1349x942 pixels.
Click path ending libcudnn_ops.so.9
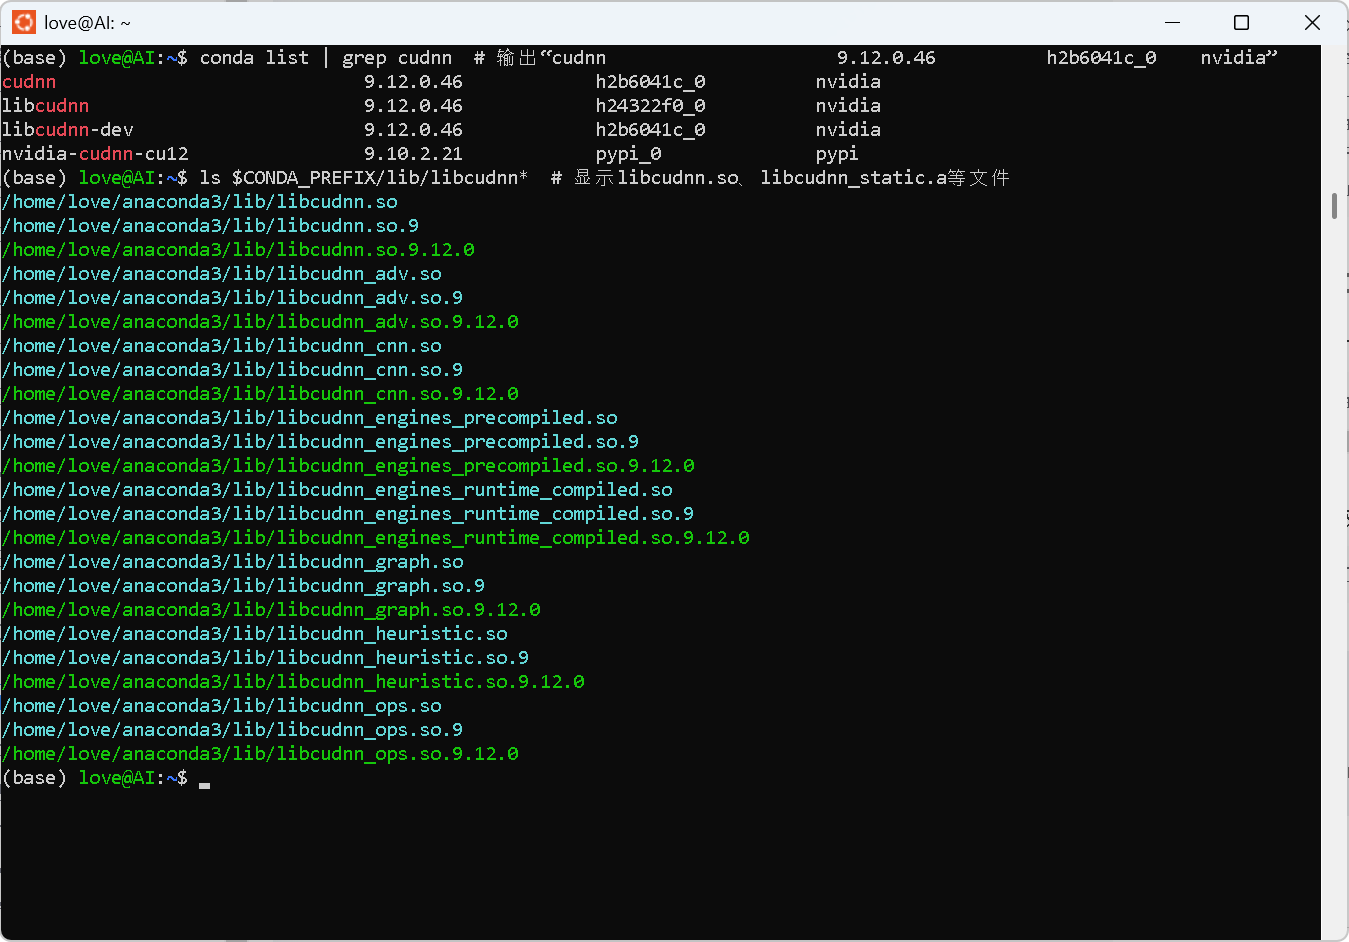[x=233, y=730]
